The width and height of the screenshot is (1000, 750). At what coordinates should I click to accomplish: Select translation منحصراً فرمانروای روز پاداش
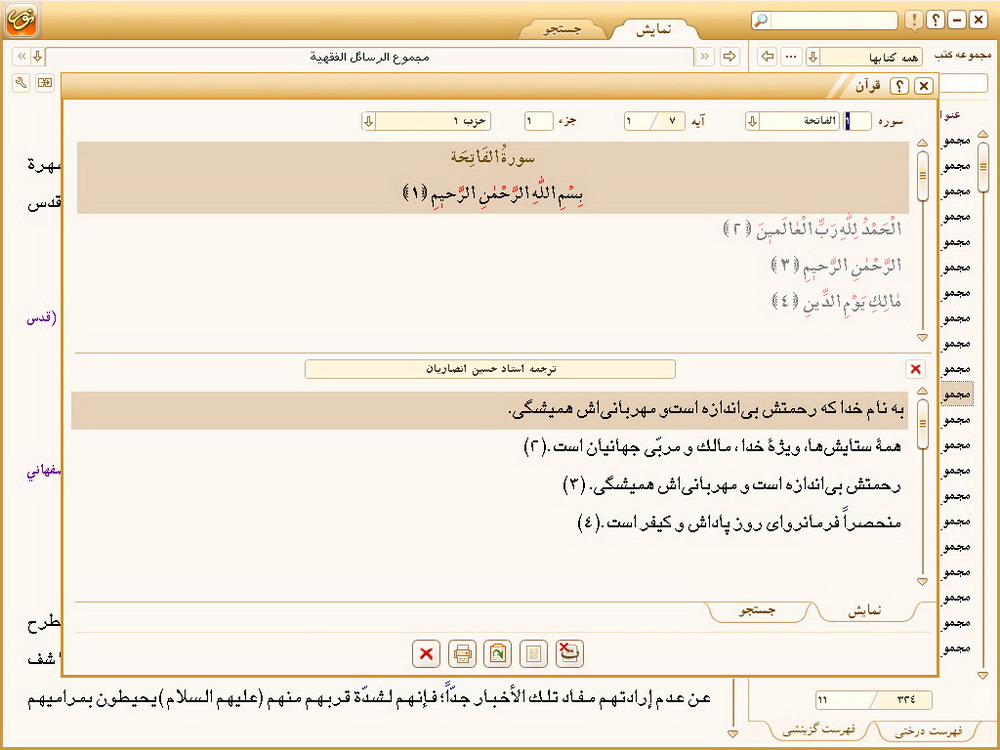740,523
